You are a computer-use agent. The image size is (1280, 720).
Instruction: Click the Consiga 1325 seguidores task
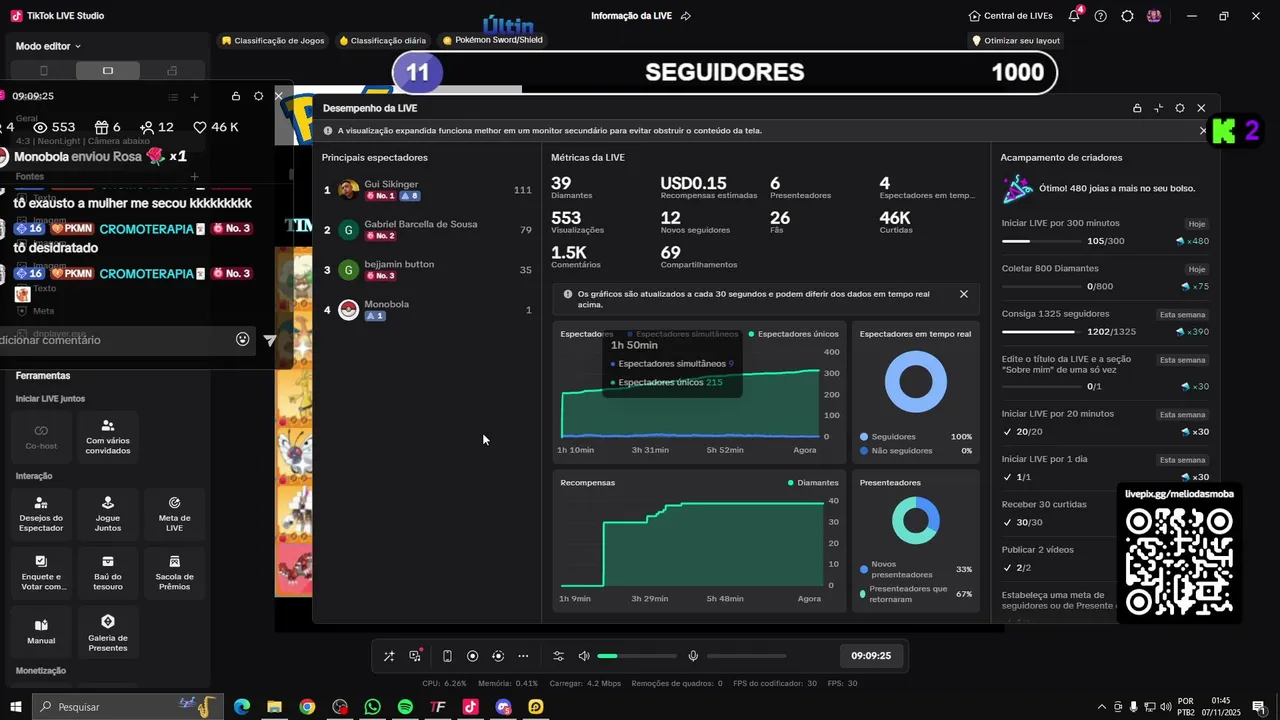click(x=1105, y=322)
